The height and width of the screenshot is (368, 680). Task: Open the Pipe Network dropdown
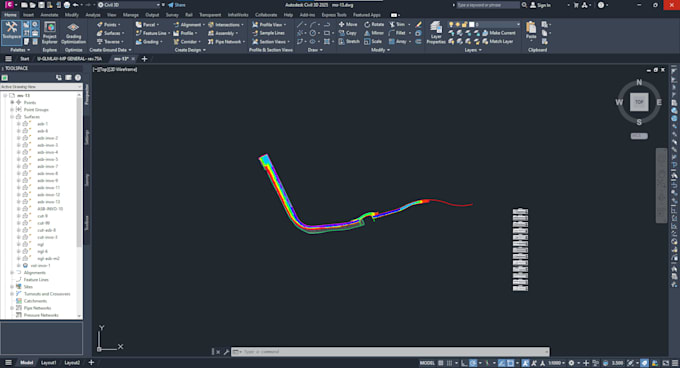[x=226, y=42]
